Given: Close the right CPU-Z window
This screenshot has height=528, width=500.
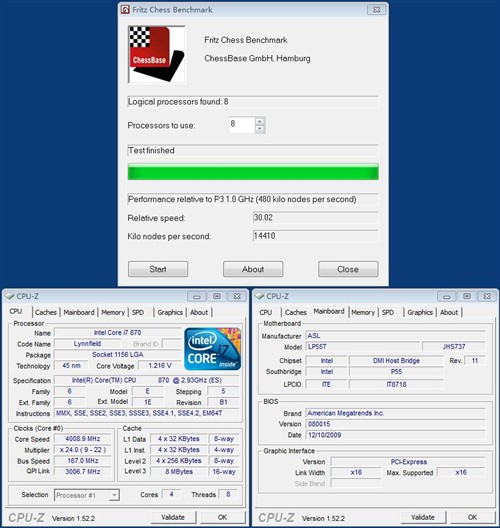Looking at the screenshot, I should click(487, 296).
